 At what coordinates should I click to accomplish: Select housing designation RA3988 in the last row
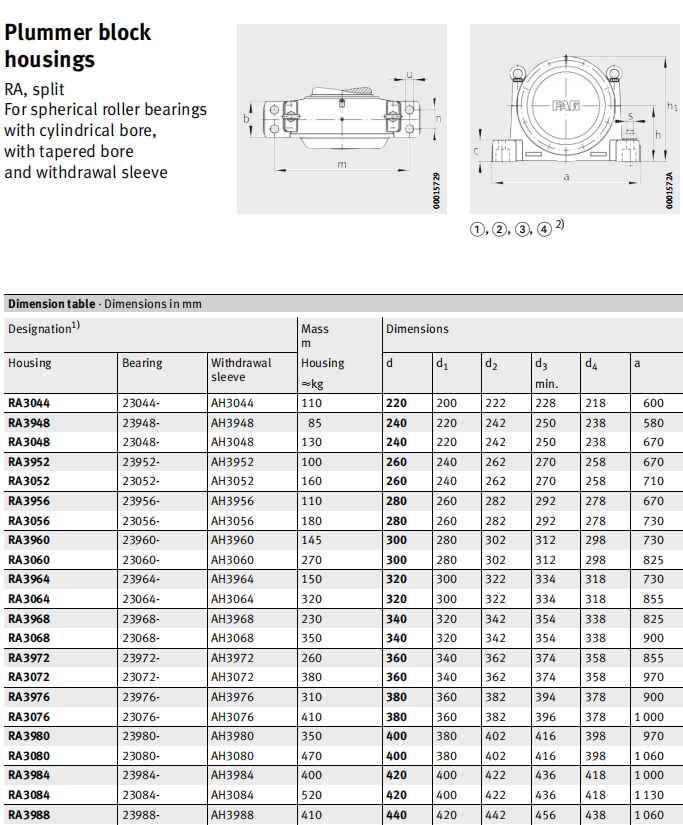tap(29, 815)
